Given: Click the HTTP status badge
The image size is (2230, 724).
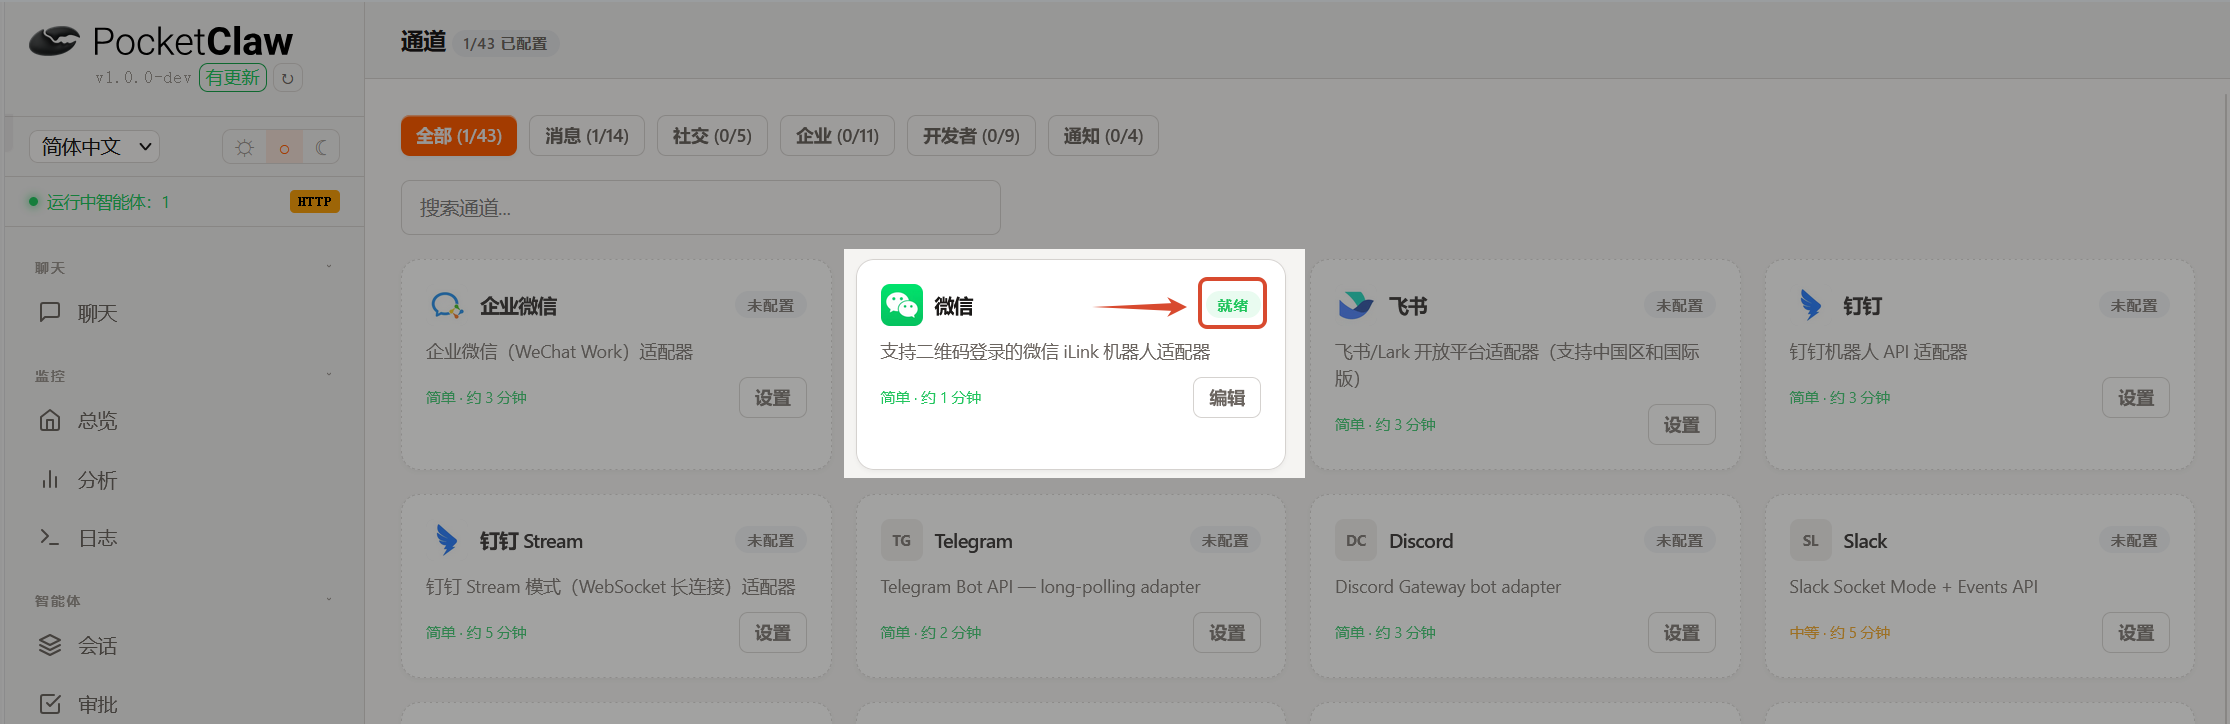Looking at the screenshot, I should click(315, 202).
